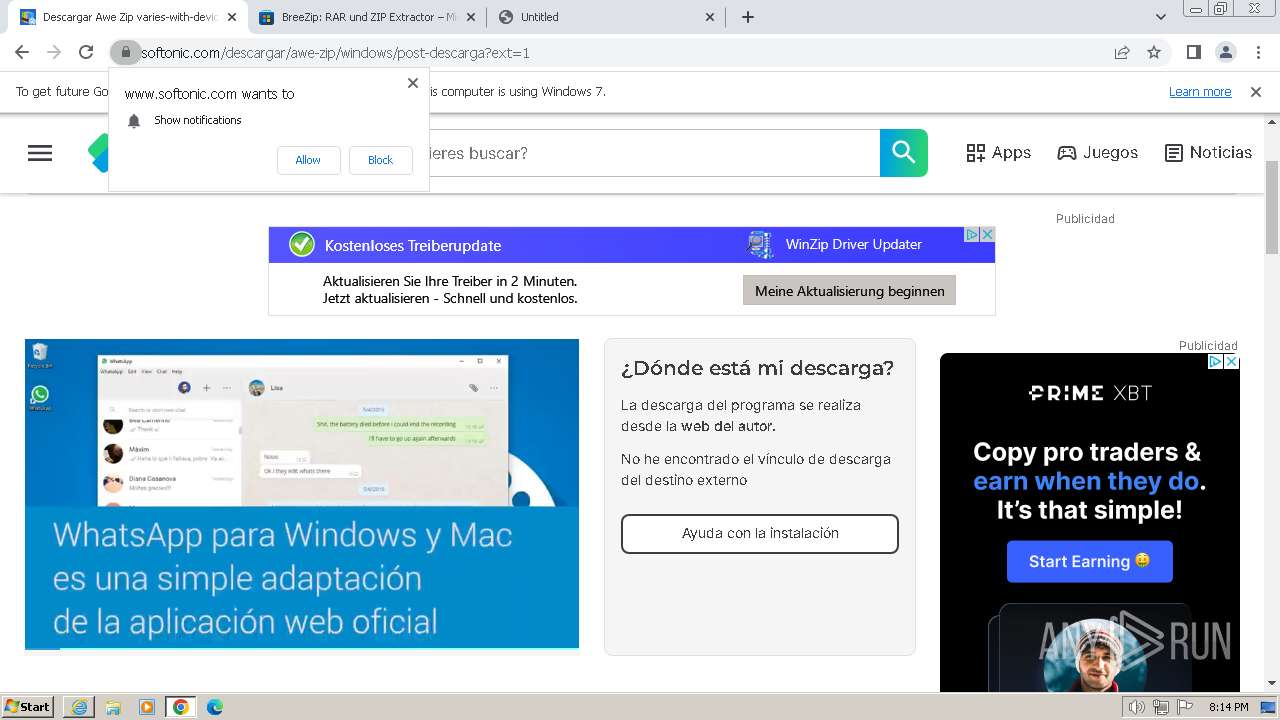This screenshot has height=720, width=1280.
Task: Click the Softonic search input field
Action: click(x=655, y=153)
